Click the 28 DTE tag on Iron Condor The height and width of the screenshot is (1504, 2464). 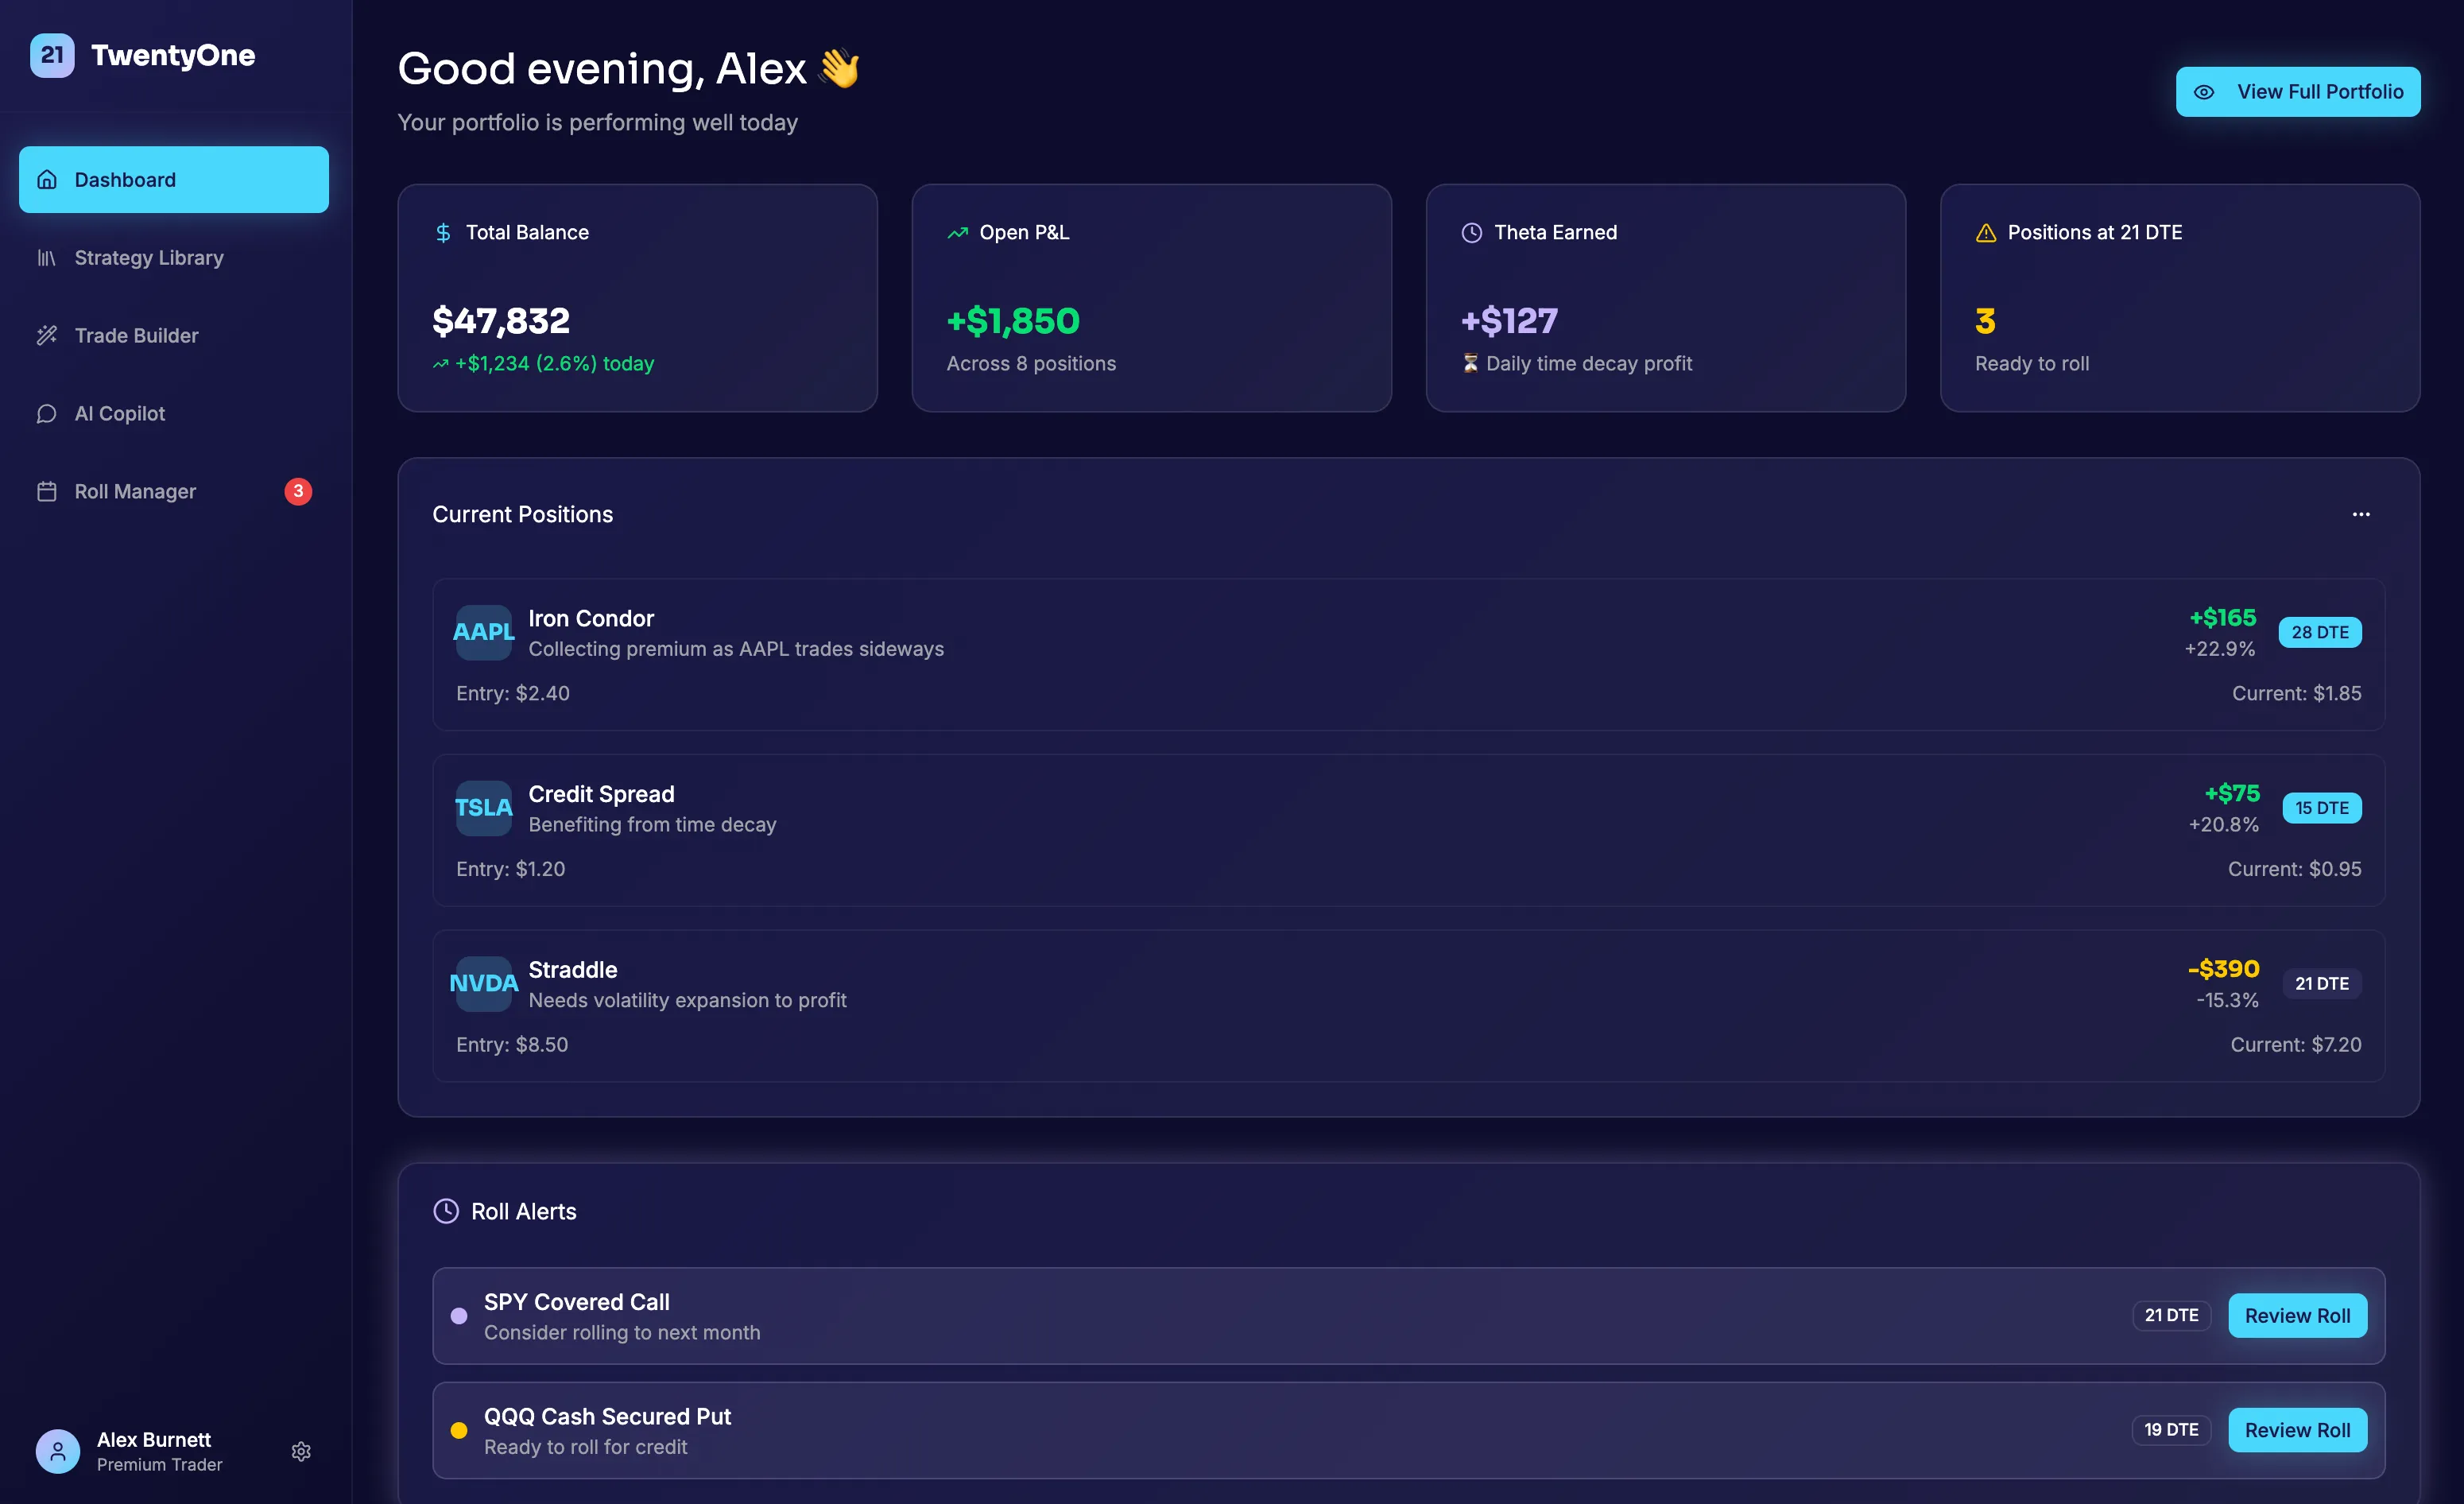tap(2320, 632)
